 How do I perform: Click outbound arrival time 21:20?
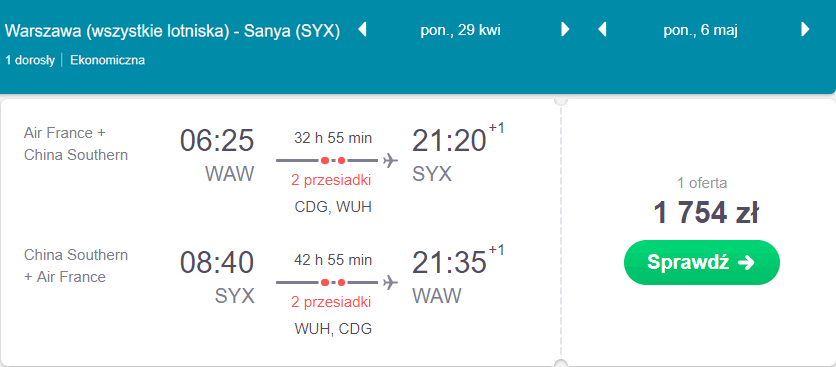coord(449,141)
